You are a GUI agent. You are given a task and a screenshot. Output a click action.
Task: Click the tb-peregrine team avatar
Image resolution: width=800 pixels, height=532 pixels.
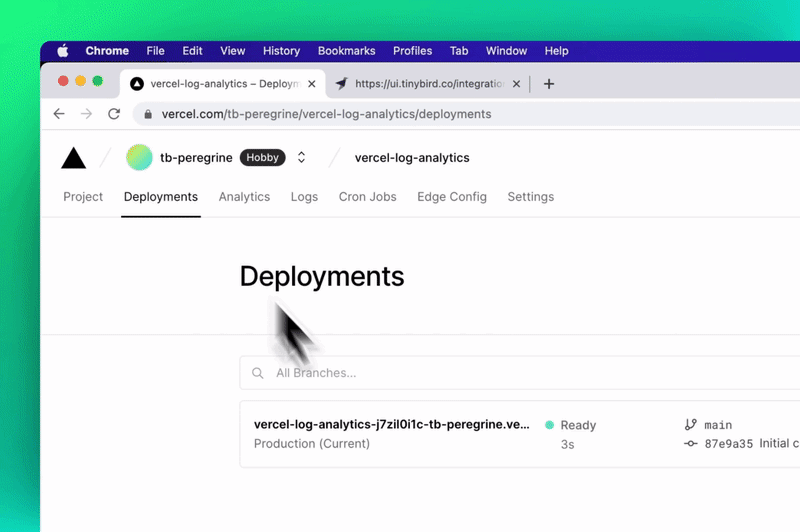139,158
